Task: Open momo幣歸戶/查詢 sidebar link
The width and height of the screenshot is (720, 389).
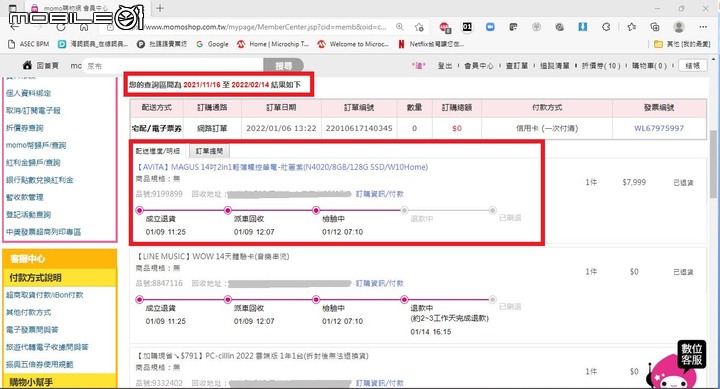Action: (x=36, y=145)
